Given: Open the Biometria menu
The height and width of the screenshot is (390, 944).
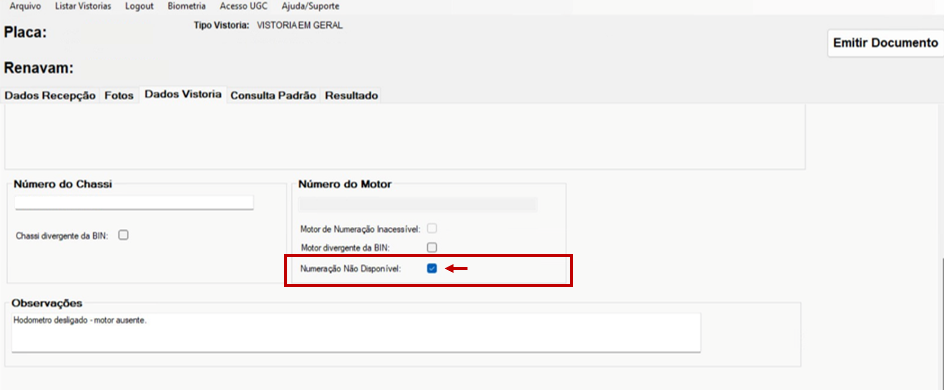Looking at the screenshot, I should (187, 7).
